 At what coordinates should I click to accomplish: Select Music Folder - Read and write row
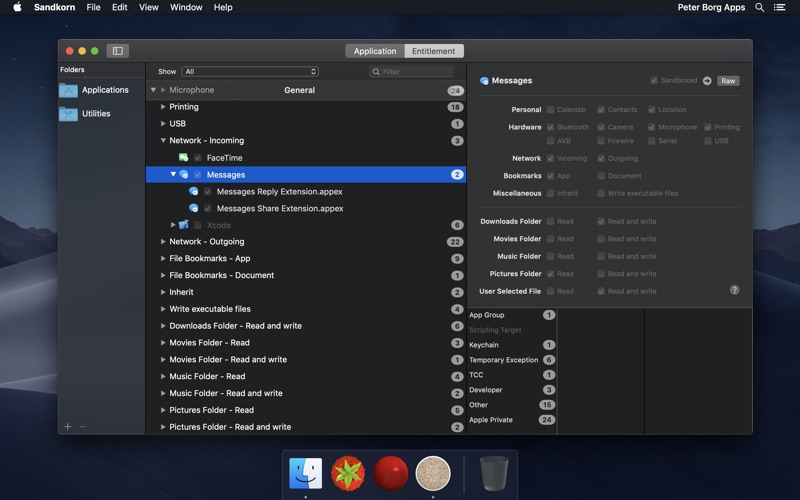[306, 393]
